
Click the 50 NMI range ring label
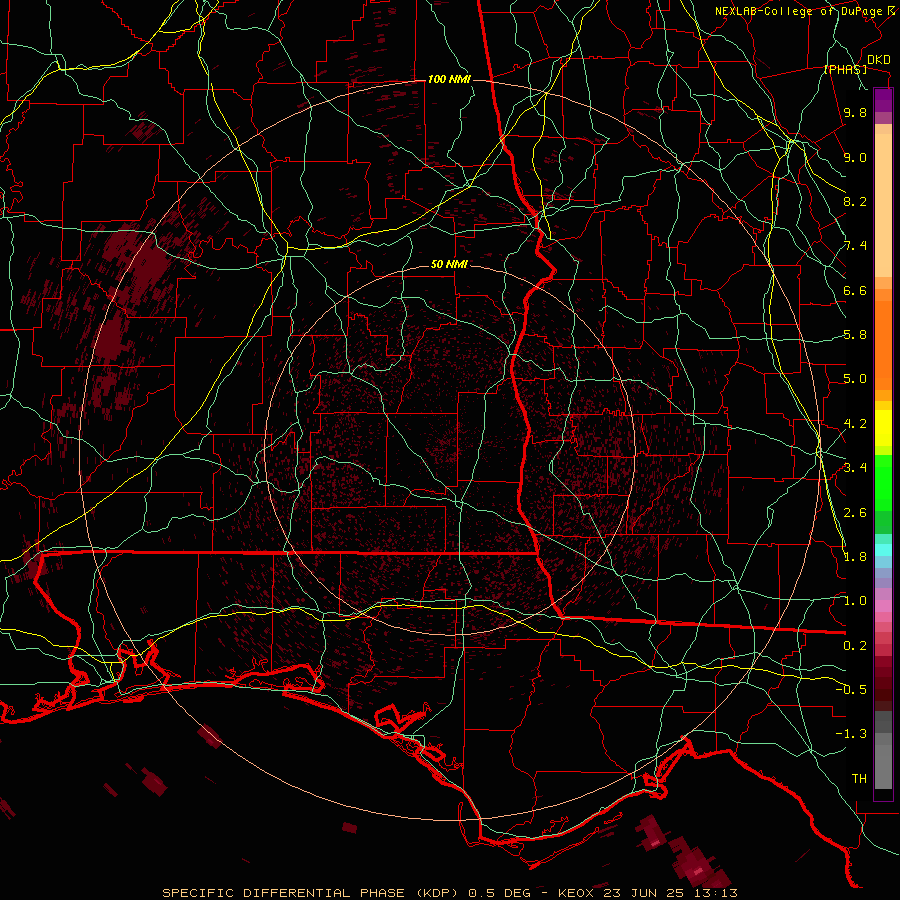(449, 264)
